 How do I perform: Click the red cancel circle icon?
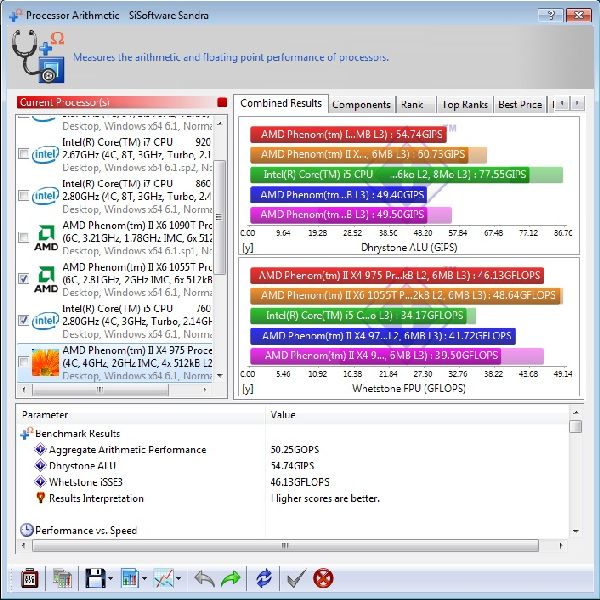coord(323,578)
